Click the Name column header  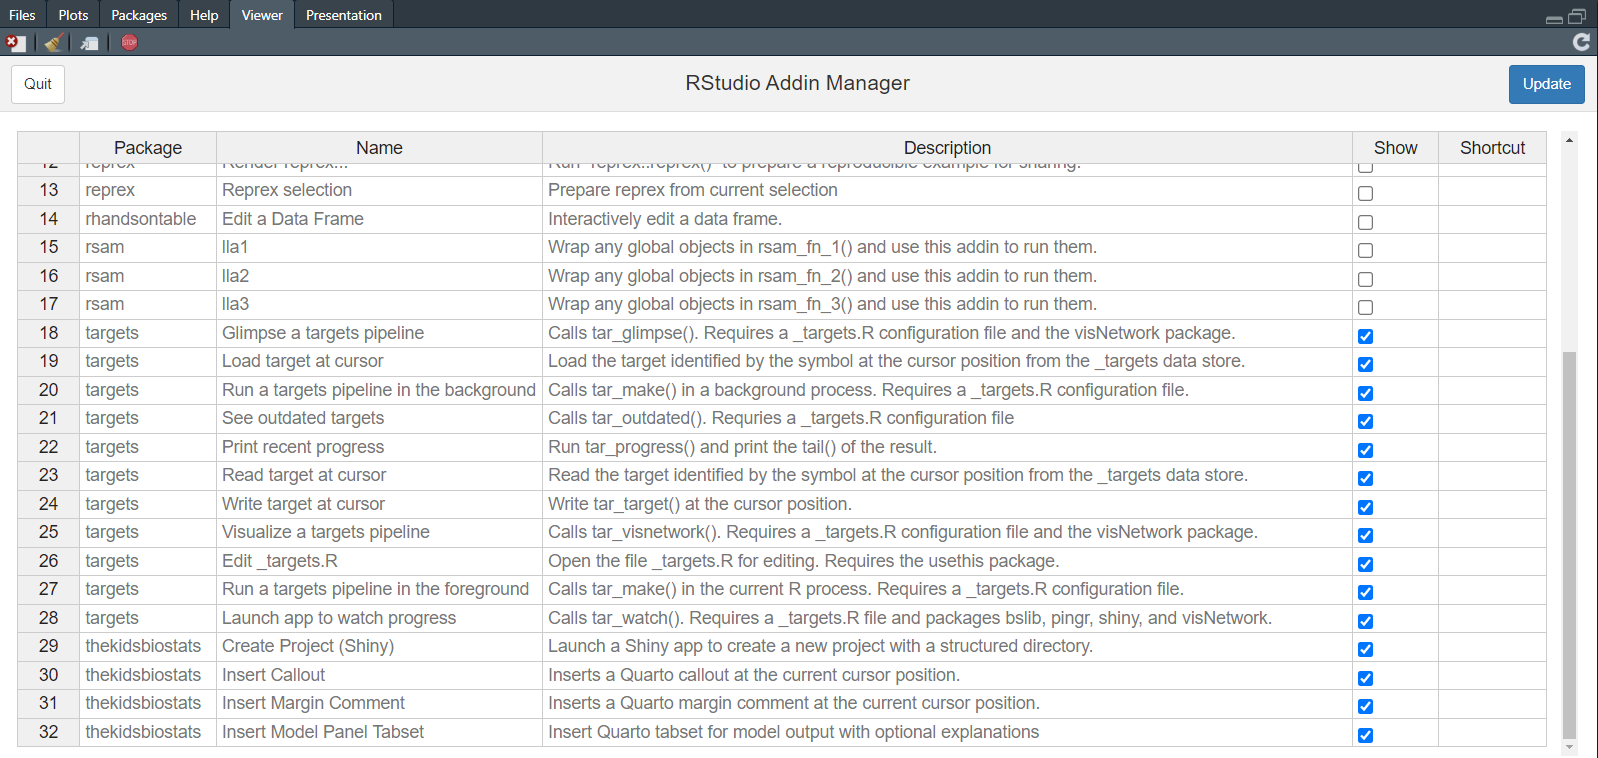379,148
